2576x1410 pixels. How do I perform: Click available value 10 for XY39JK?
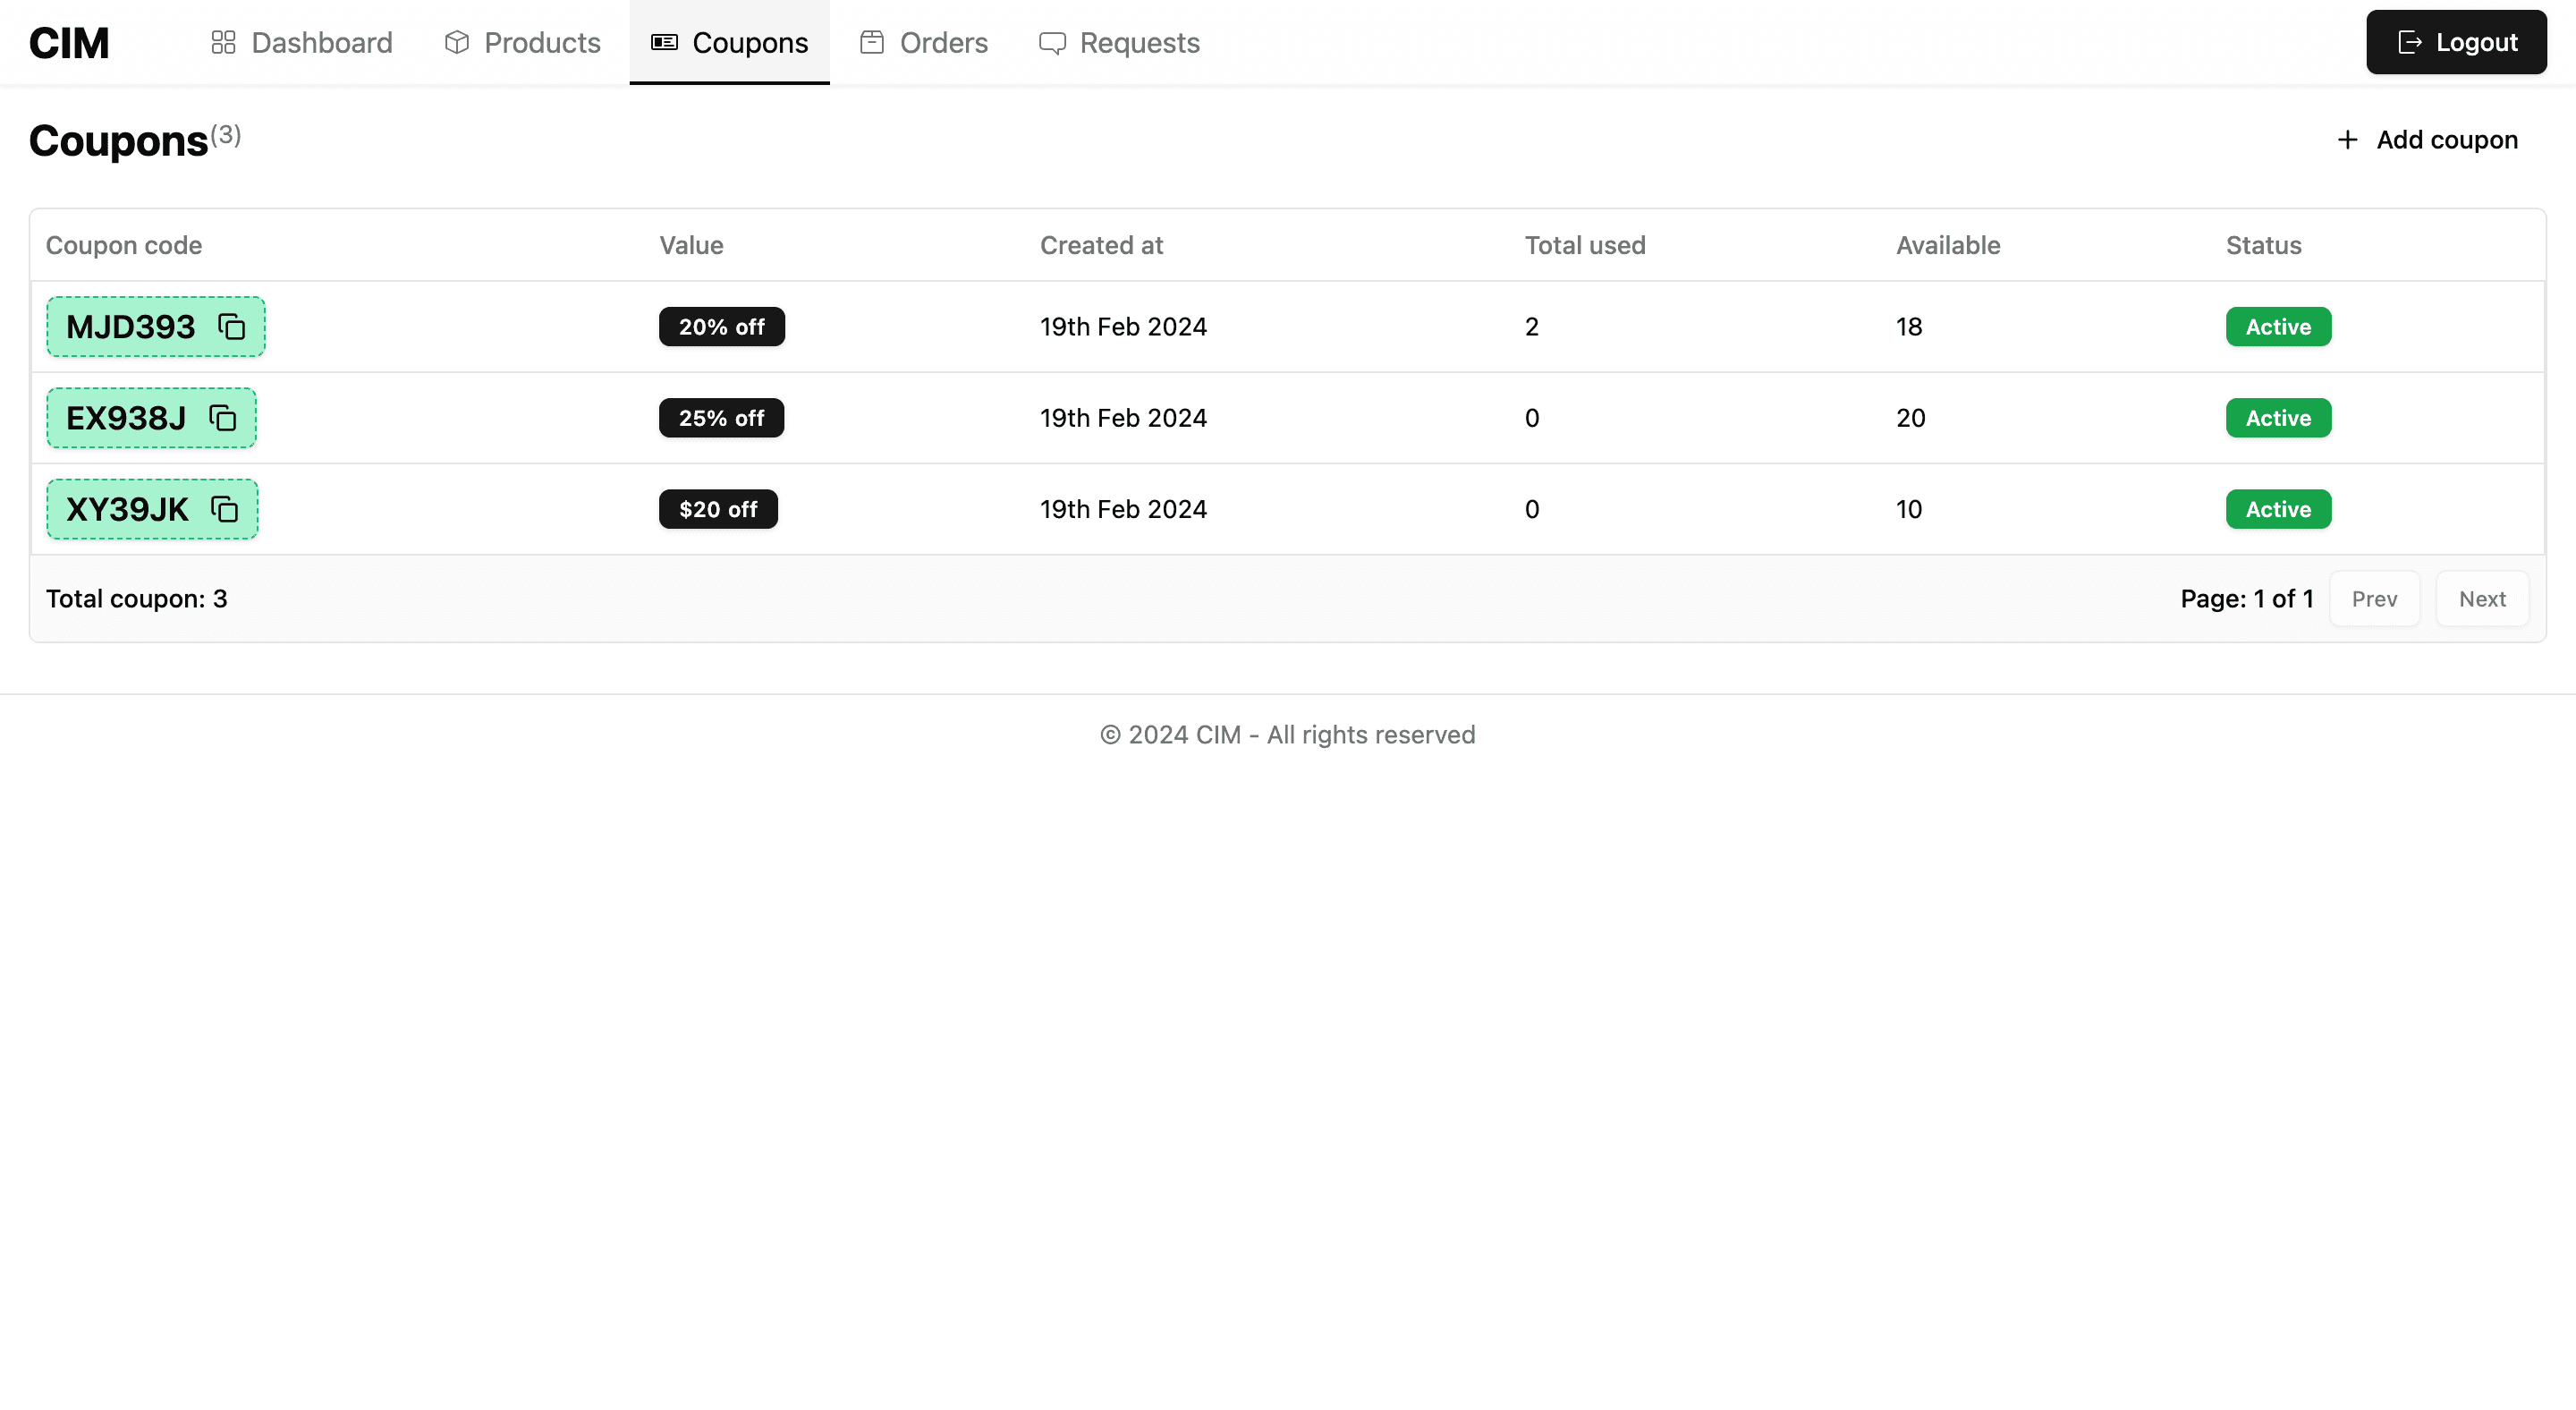coord(1909,509)
